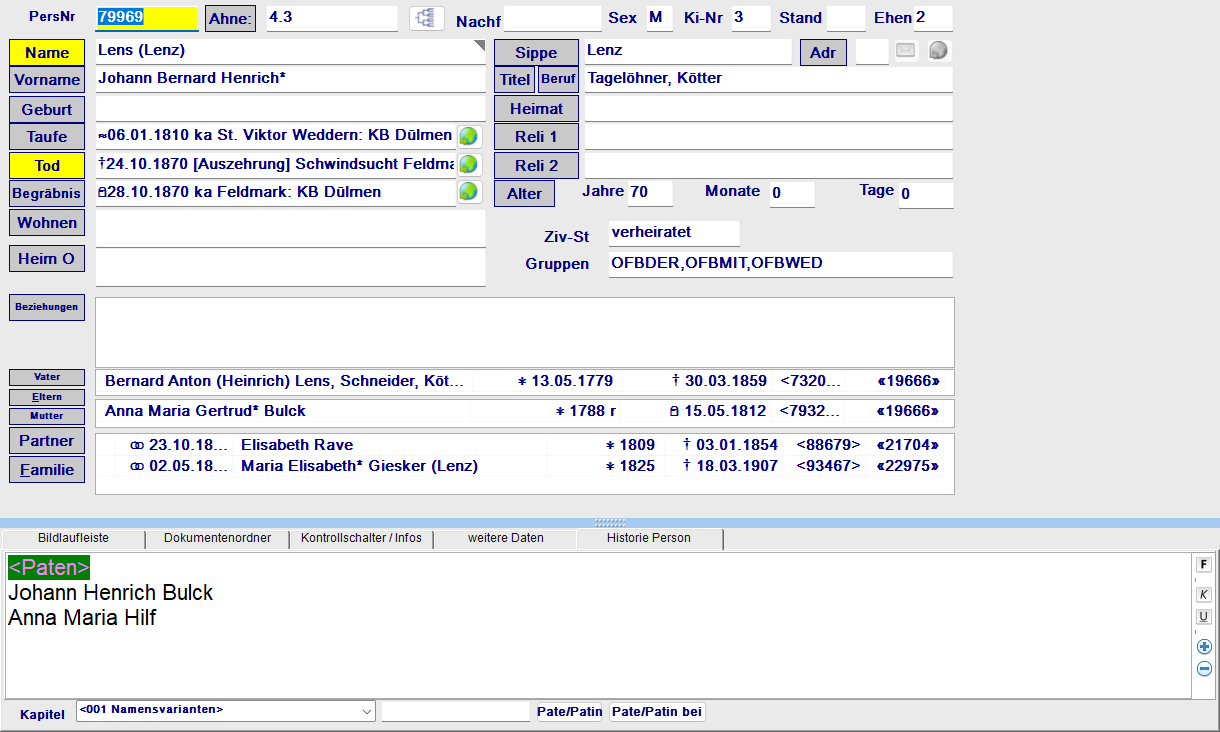The image size is (1220, 732).
Task: Expand the name variants triangle in Name field
Action: (x=478, y=46)
